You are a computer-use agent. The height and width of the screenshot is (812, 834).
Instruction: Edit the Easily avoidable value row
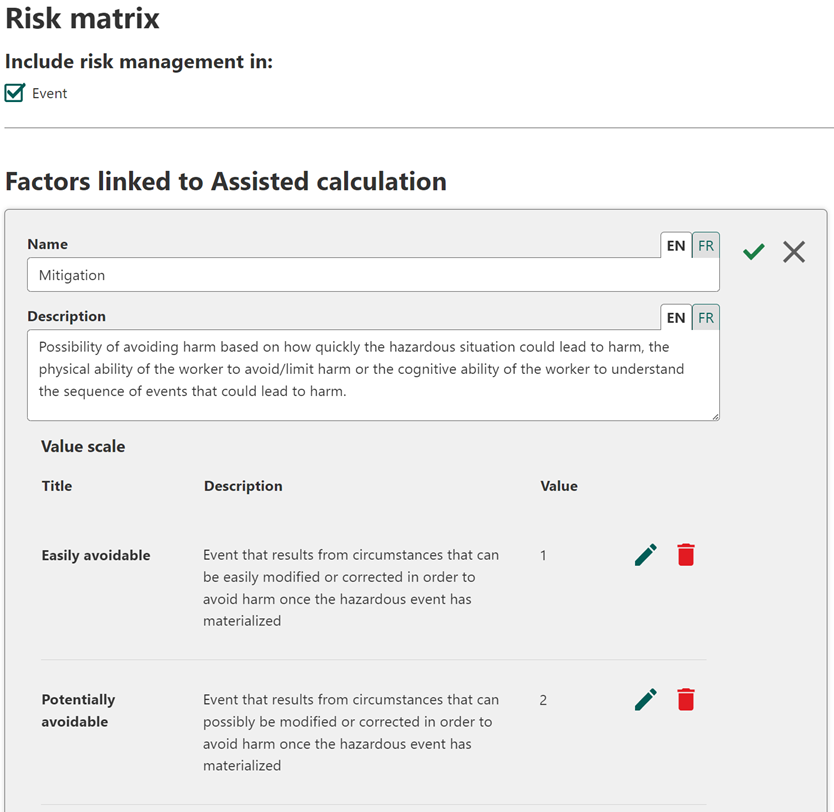(x=646, y=555)
